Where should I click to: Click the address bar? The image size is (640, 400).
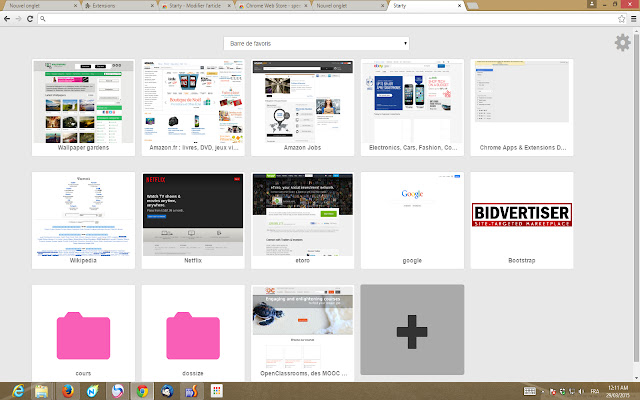click(x=331, y=19)
